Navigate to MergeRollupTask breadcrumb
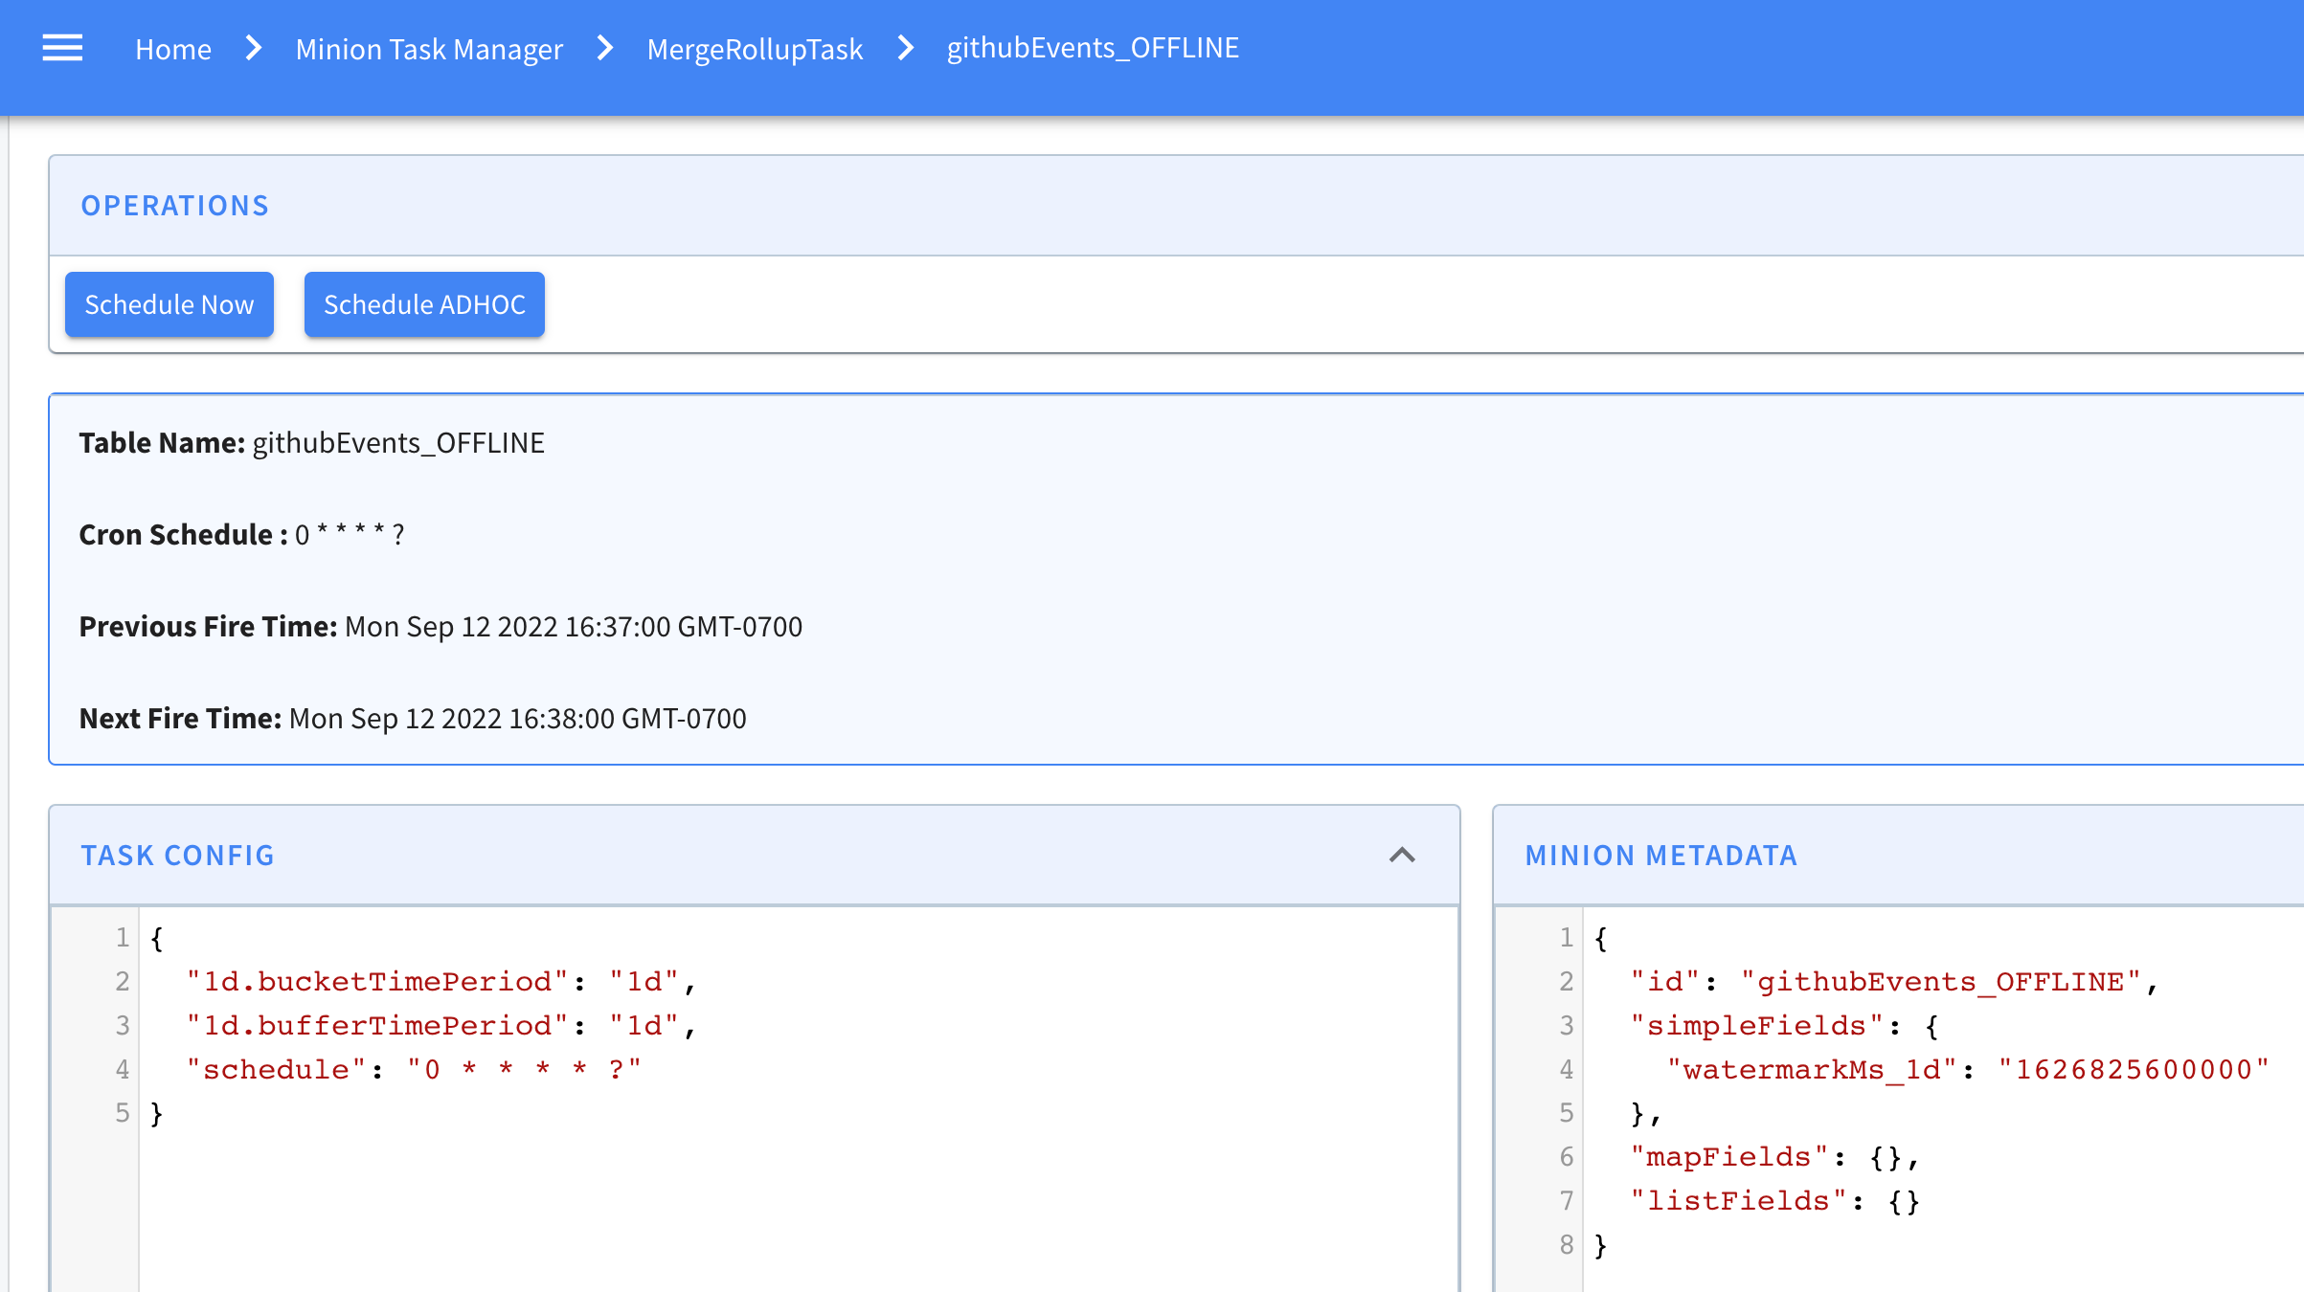Viewport: 2304px width, 1292px height. [754, 48]
